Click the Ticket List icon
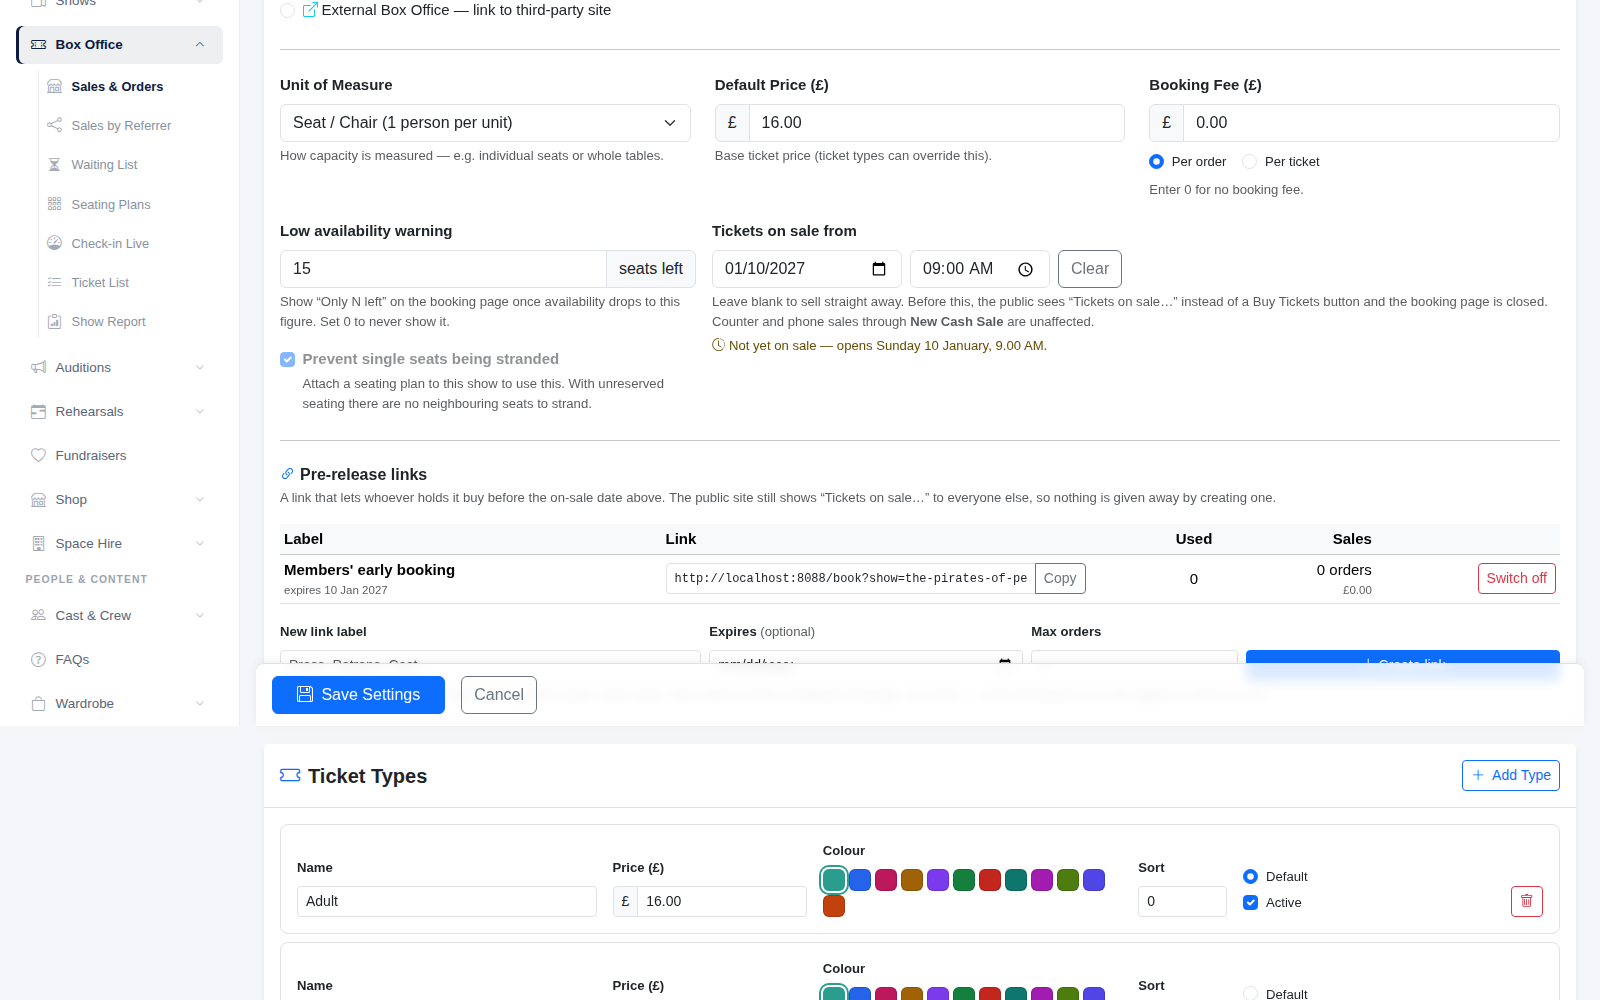Image resolution: width=1600 pixels, height=1000 pixels. coord(55,282)
